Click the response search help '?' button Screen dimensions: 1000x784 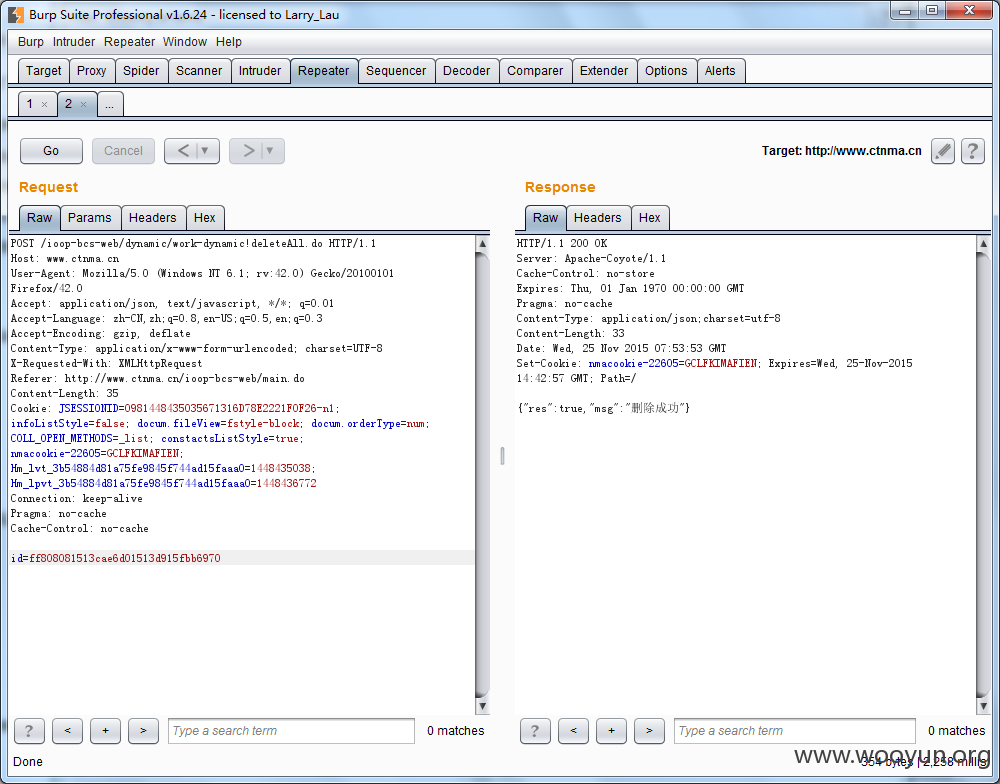point(535,730)
